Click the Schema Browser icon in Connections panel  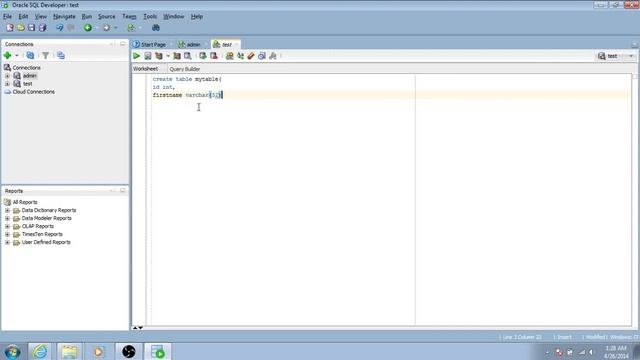[x=61, y=55]
